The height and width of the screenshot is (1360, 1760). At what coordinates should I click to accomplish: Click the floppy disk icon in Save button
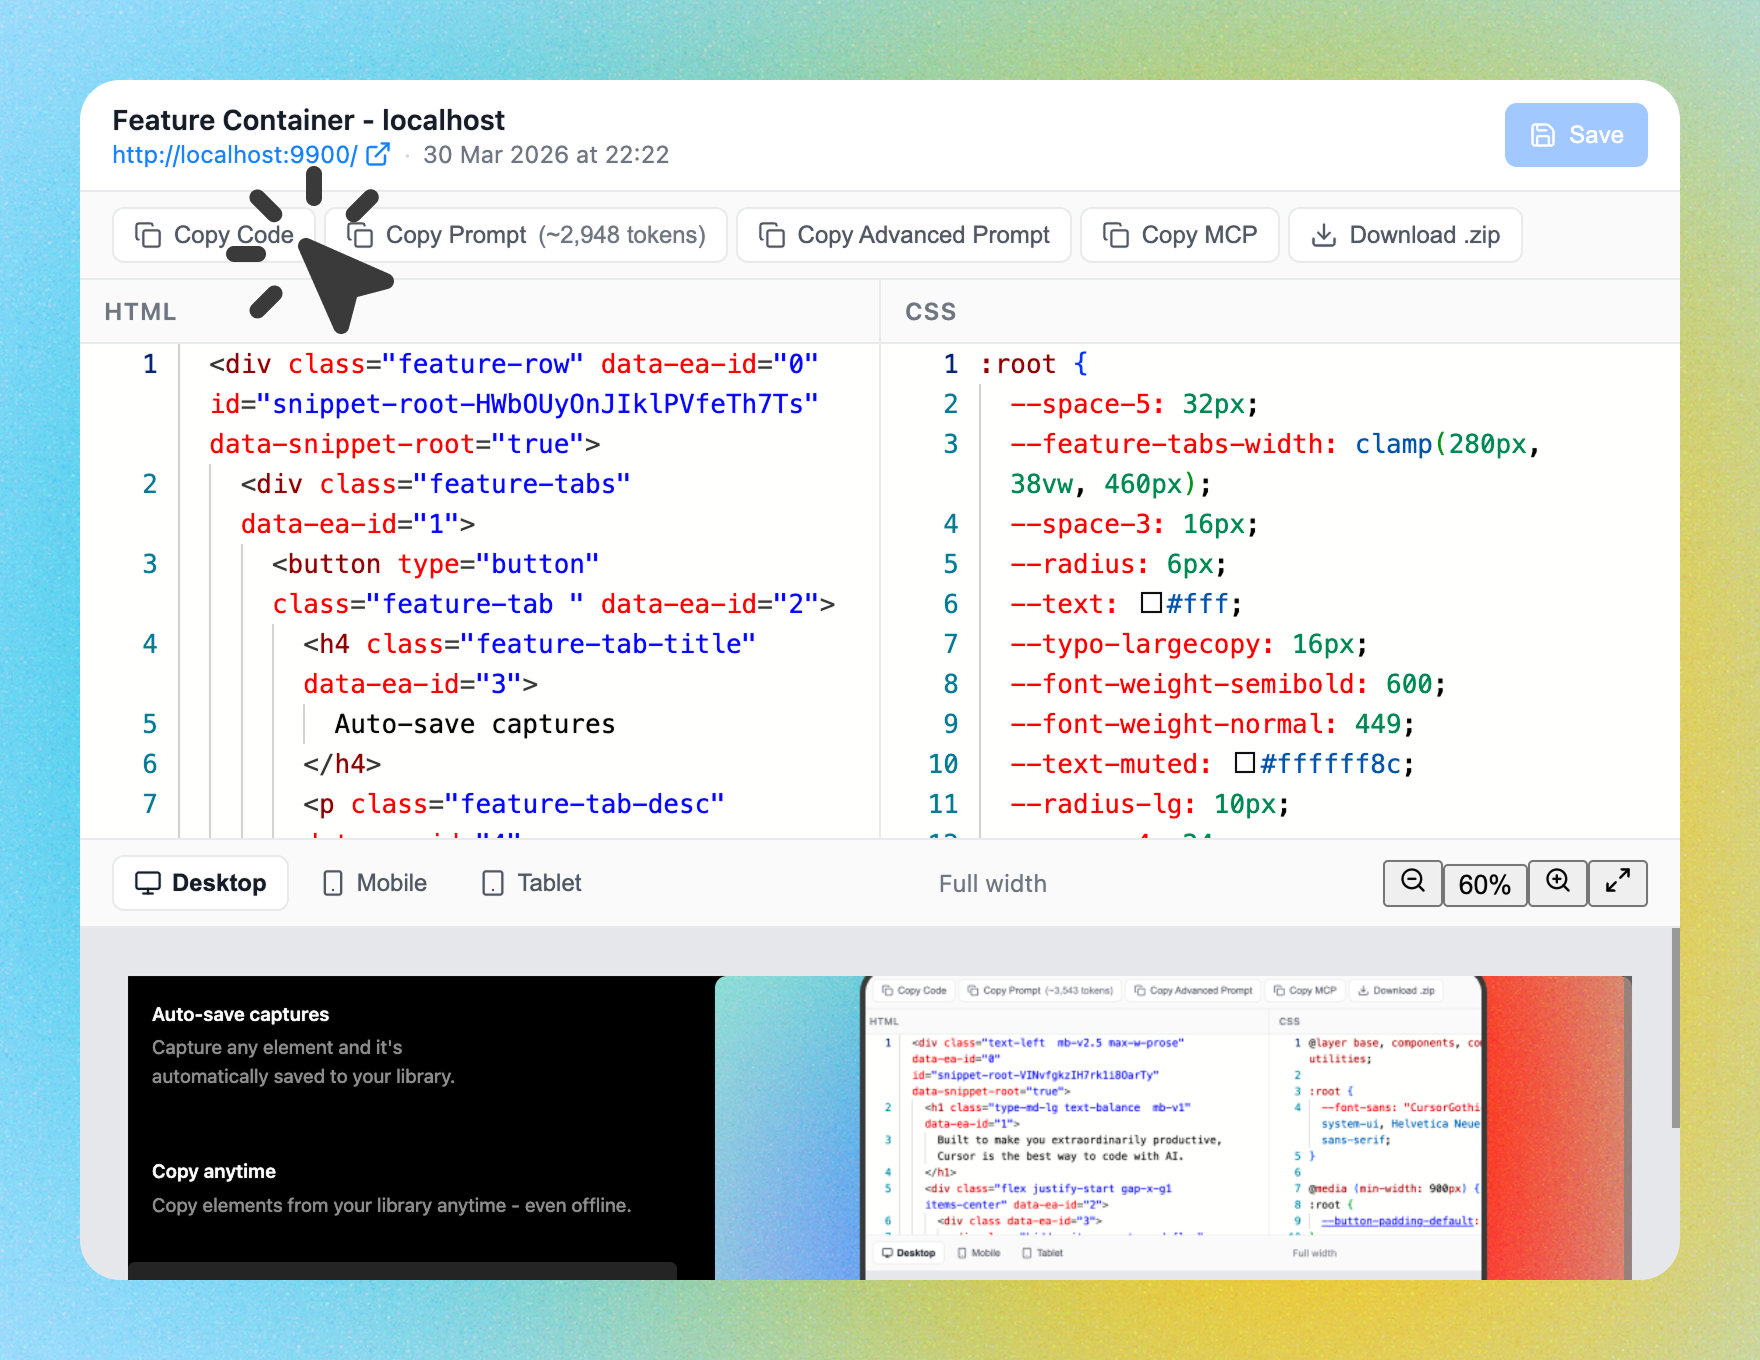point(1544,134)
